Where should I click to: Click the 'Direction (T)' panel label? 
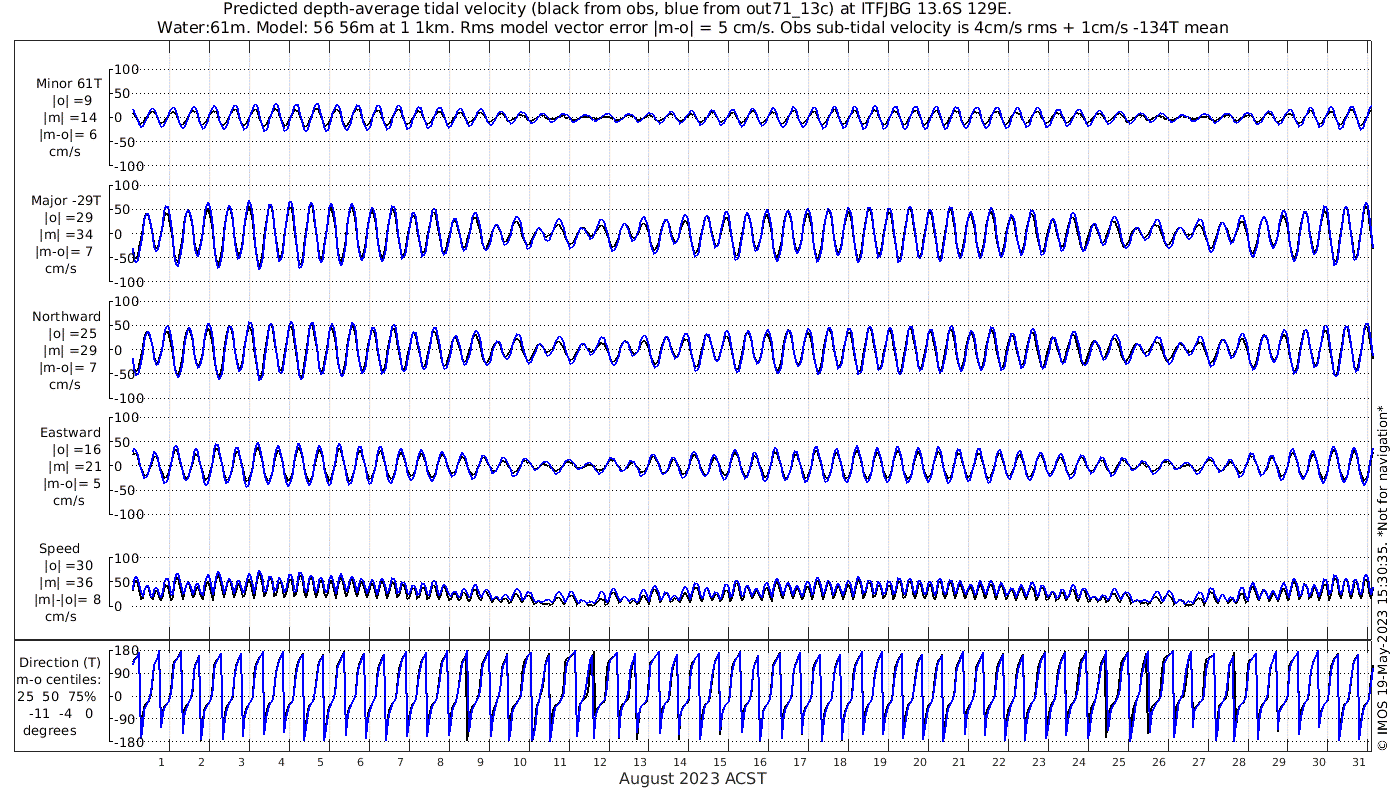tap(60, 662)
